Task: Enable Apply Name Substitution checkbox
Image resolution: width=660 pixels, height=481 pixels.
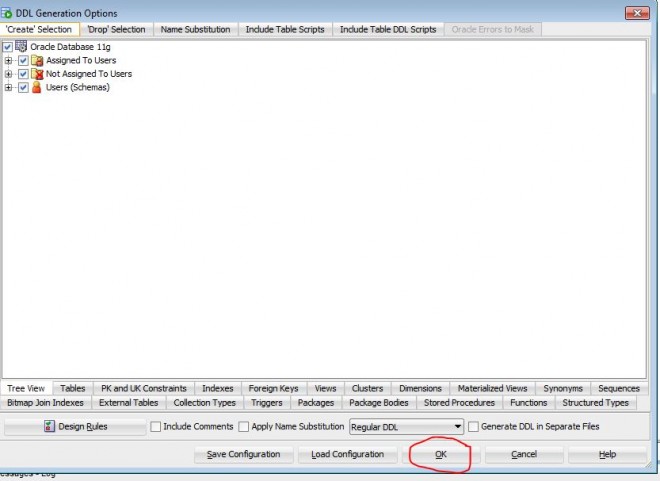Action: coord(244,427)
